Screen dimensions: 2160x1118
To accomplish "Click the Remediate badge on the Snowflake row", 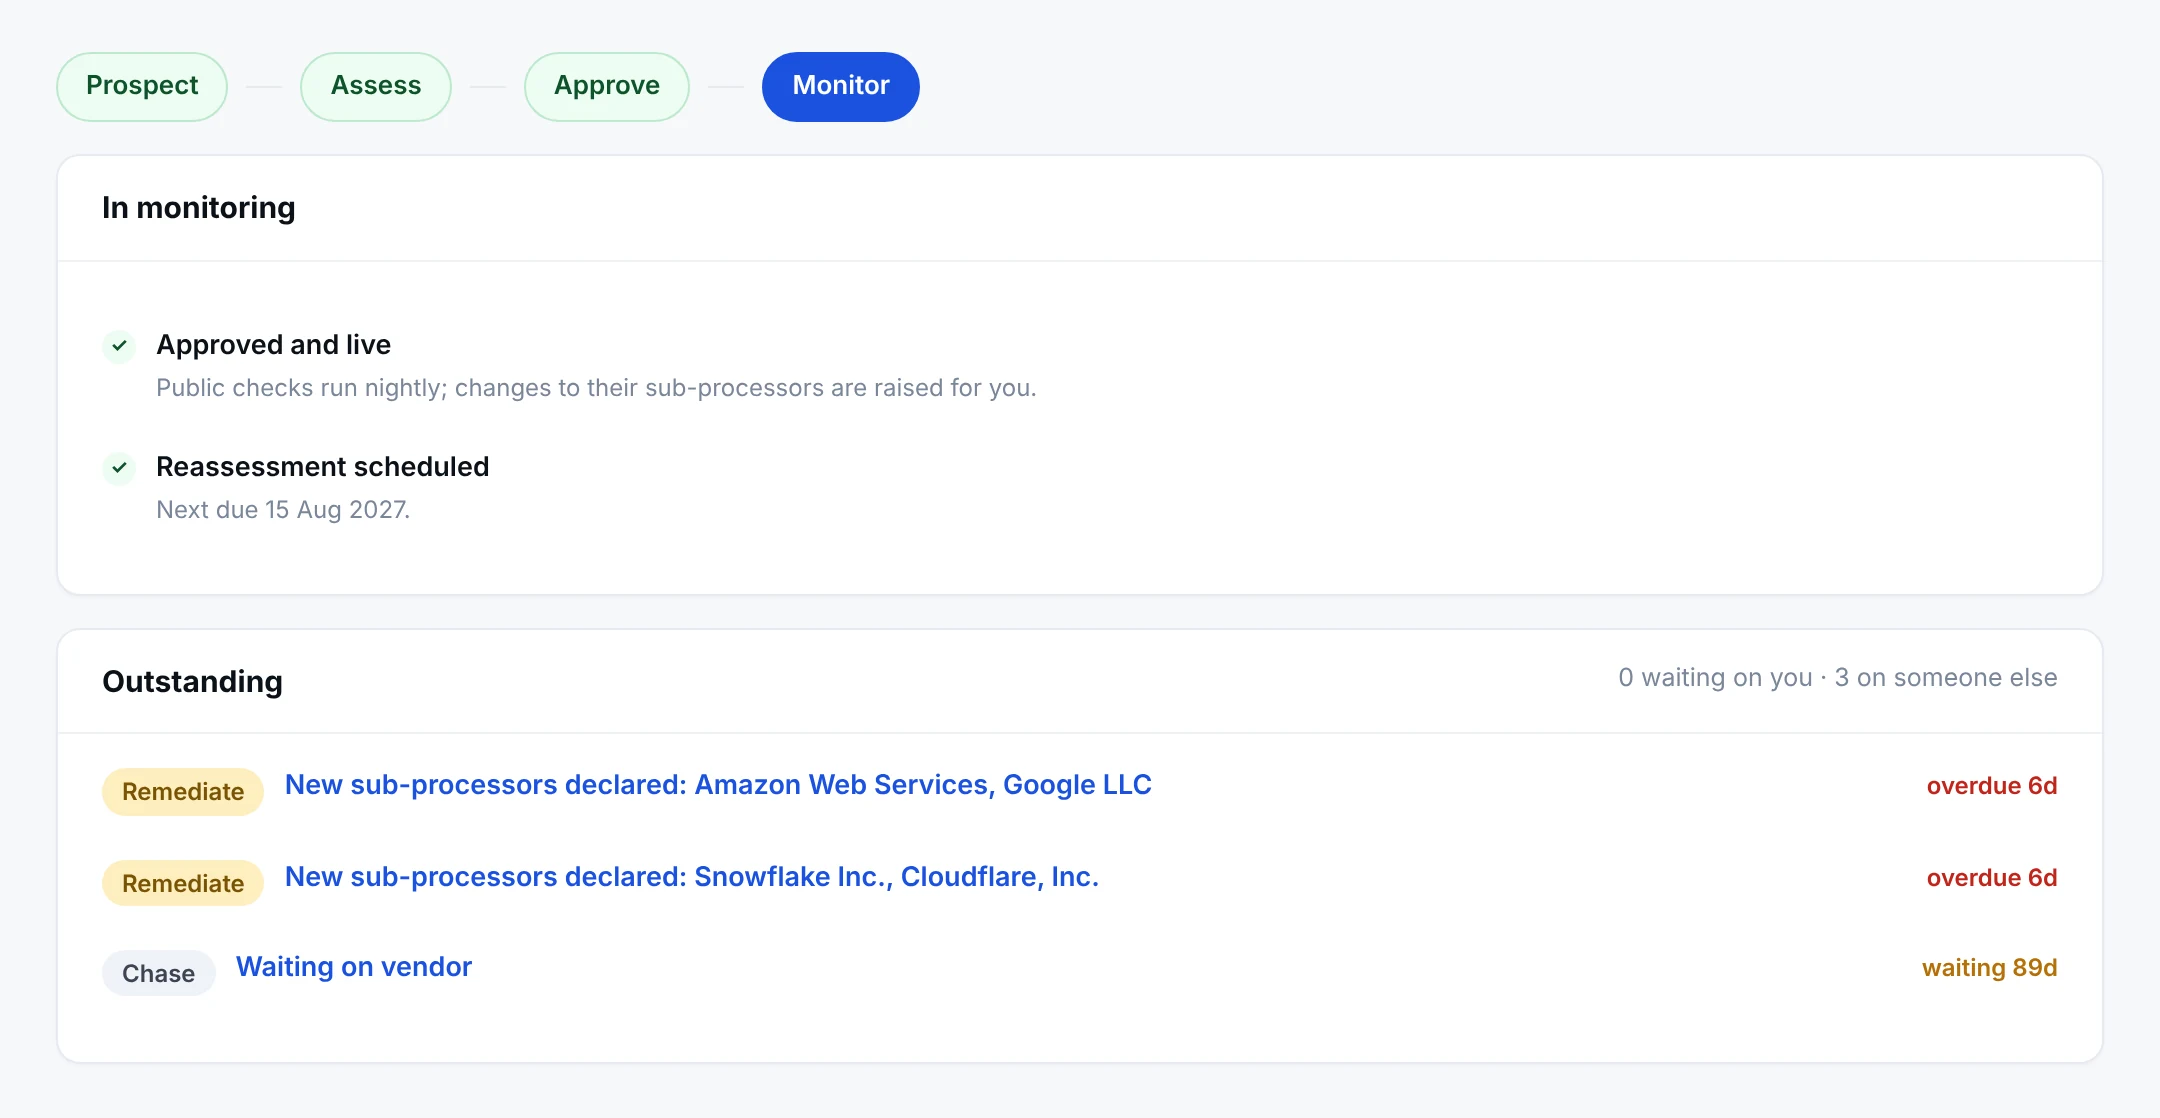I will tap(183, 884).
